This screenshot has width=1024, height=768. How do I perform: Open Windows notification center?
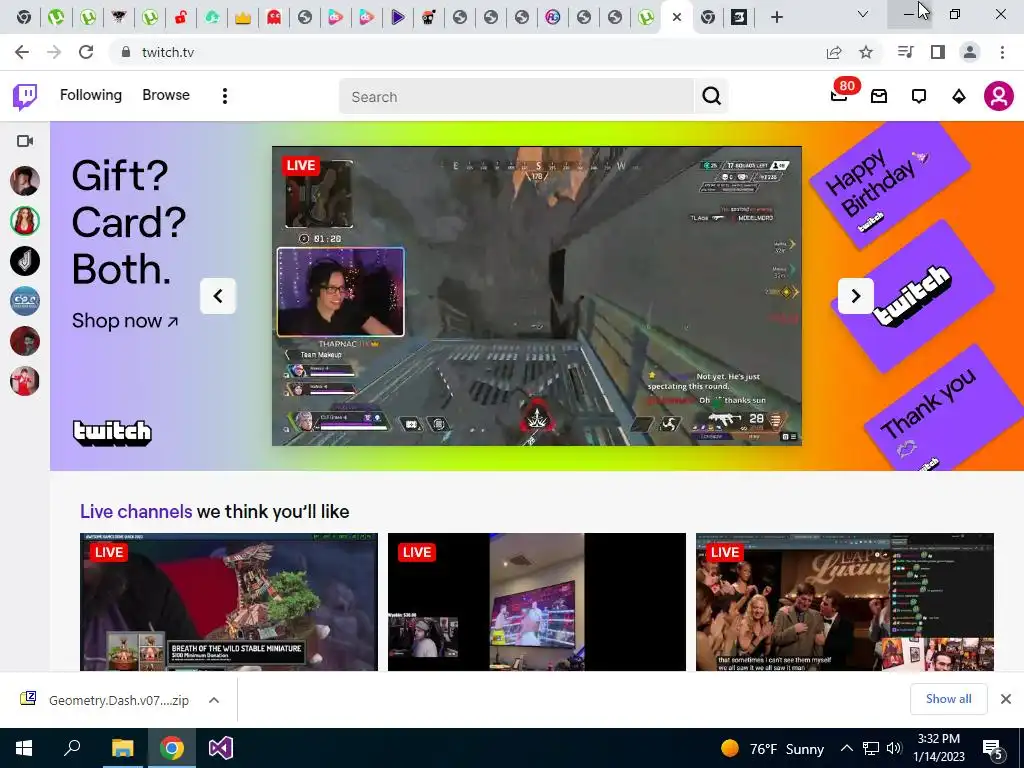(x=993, y=749)
